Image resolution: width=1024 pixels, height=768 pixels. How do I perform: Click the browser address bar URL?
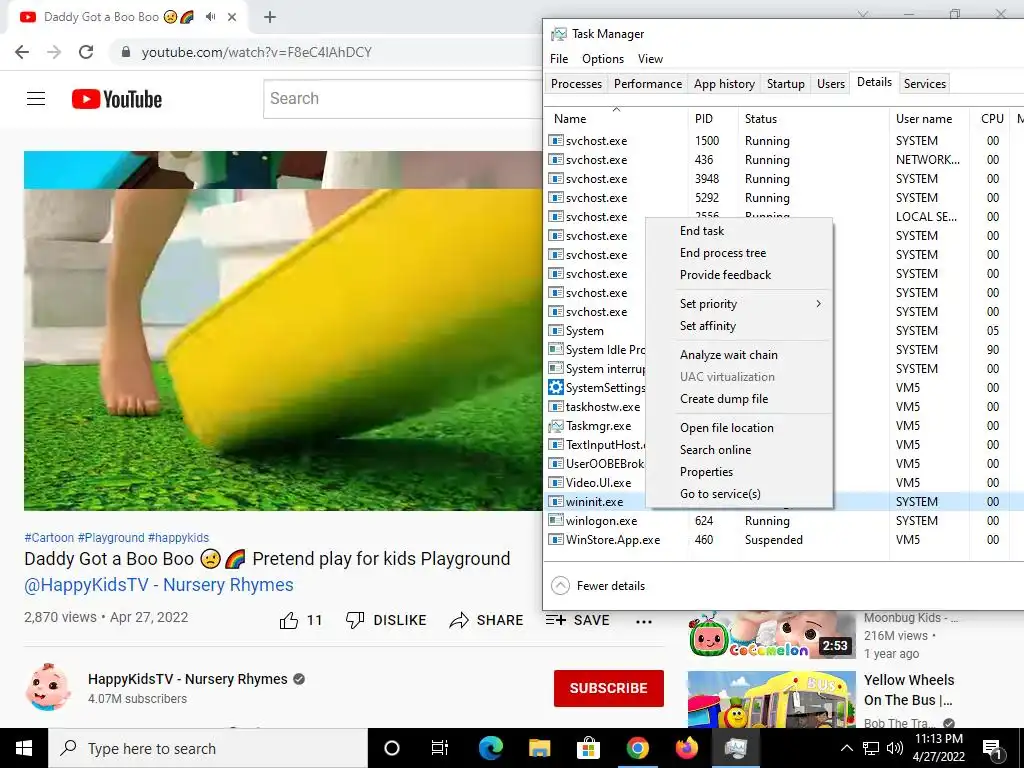click(257, 52)
